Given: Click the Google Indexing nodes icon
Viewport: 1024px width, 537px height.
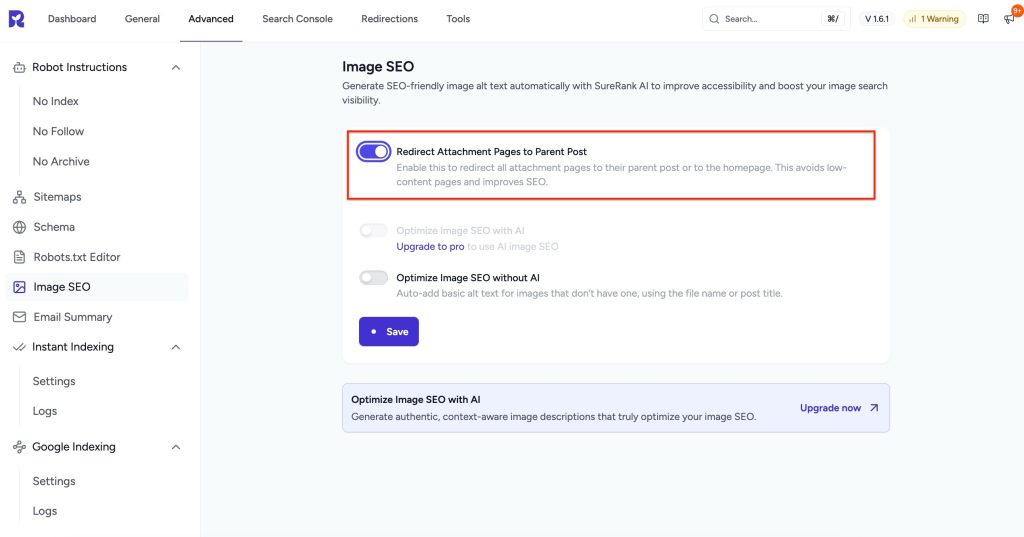Looking at the screenshot, I should (x=19, y=447).
